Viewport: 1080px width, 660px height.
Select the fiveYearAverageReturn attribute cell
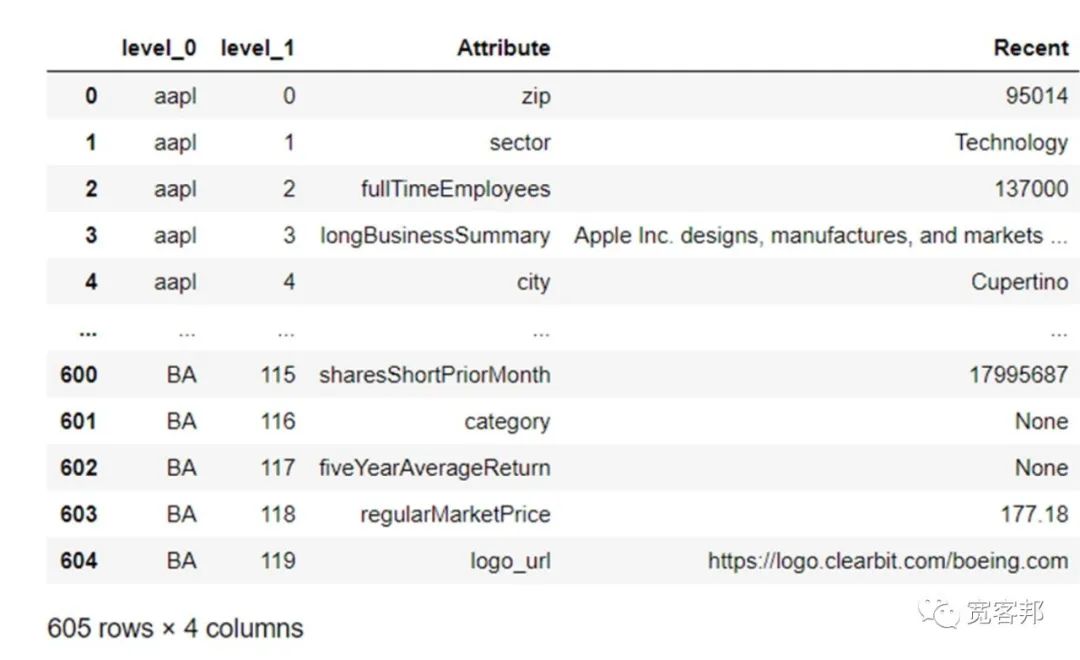[435, 468]
